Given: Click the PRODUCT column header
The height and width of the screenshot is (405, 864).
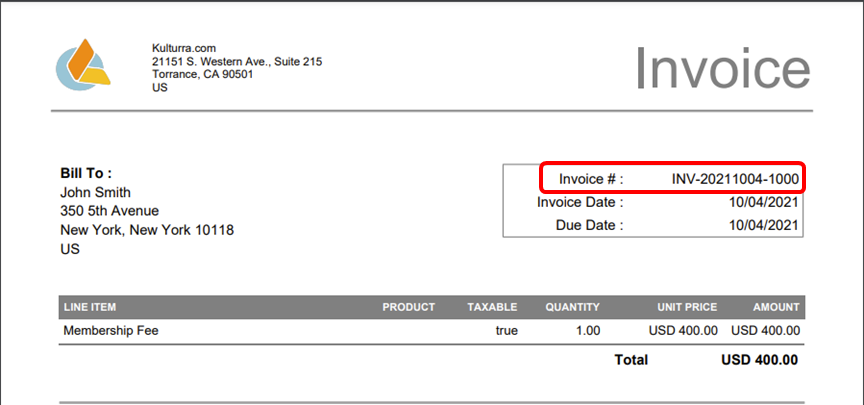Looking at the screenshot, I should tap(408, 307).
